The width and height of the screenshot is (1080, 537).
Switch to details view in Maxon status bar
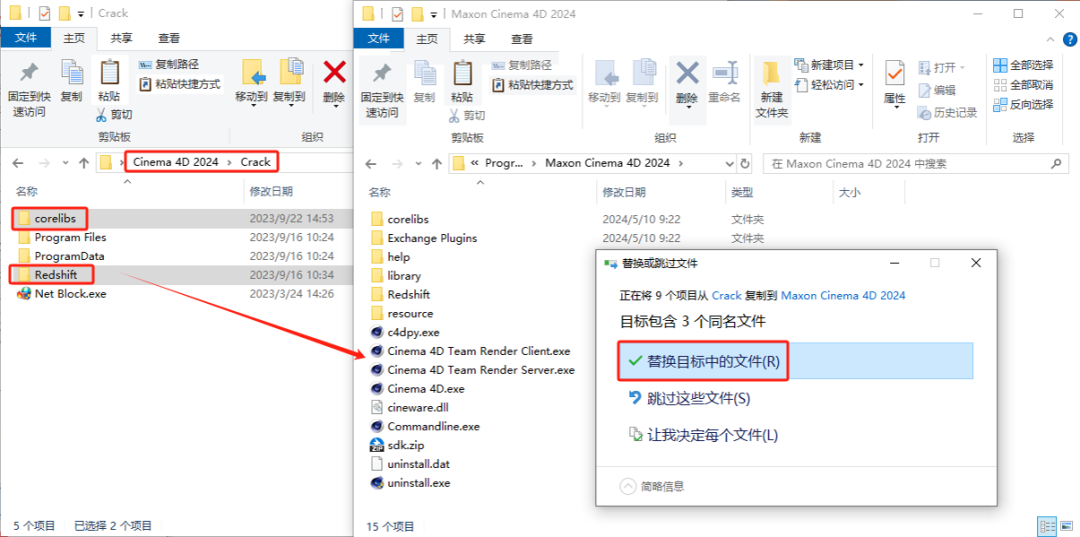1048,526
